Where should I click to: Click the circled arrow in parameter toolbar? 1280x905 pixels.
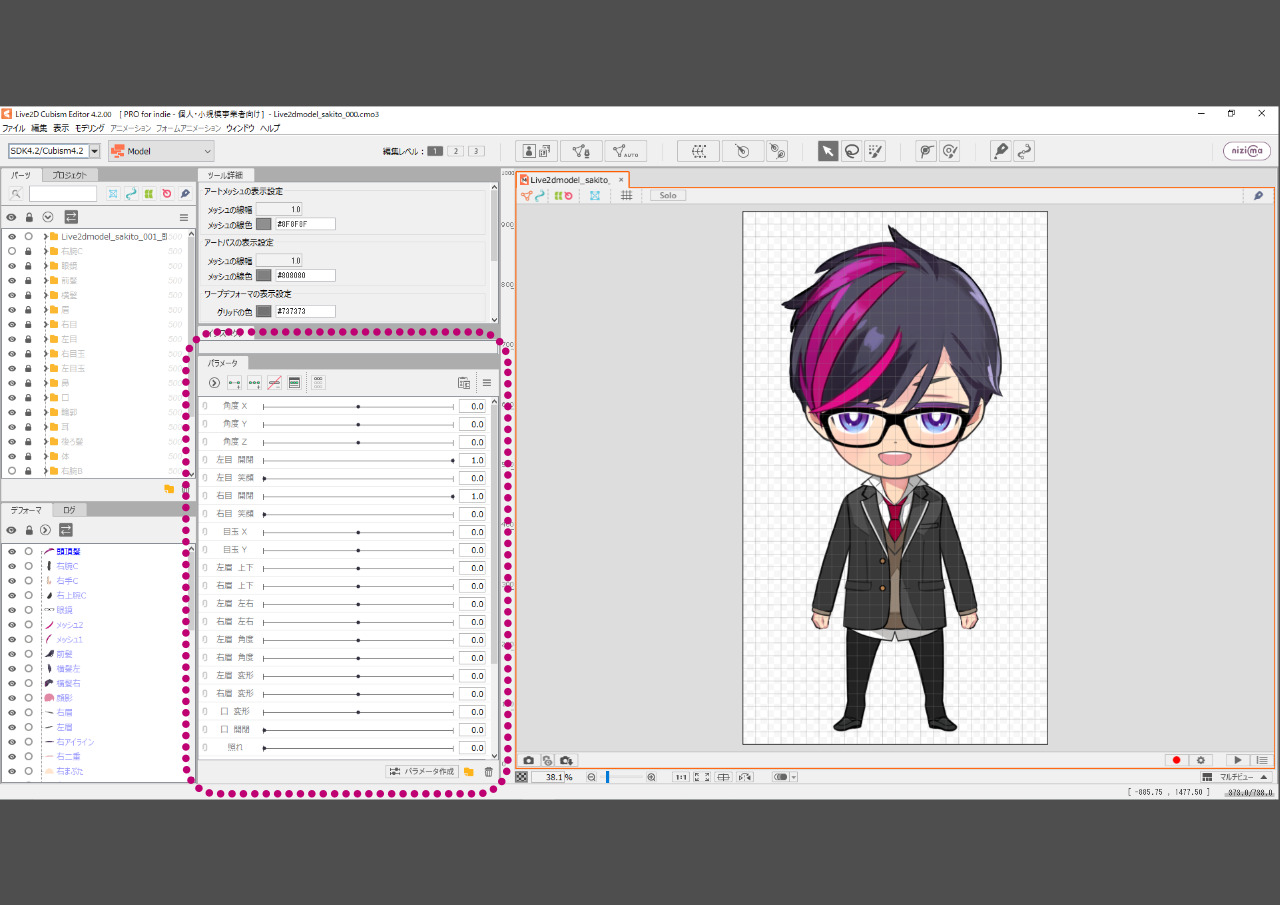(214, 383)
